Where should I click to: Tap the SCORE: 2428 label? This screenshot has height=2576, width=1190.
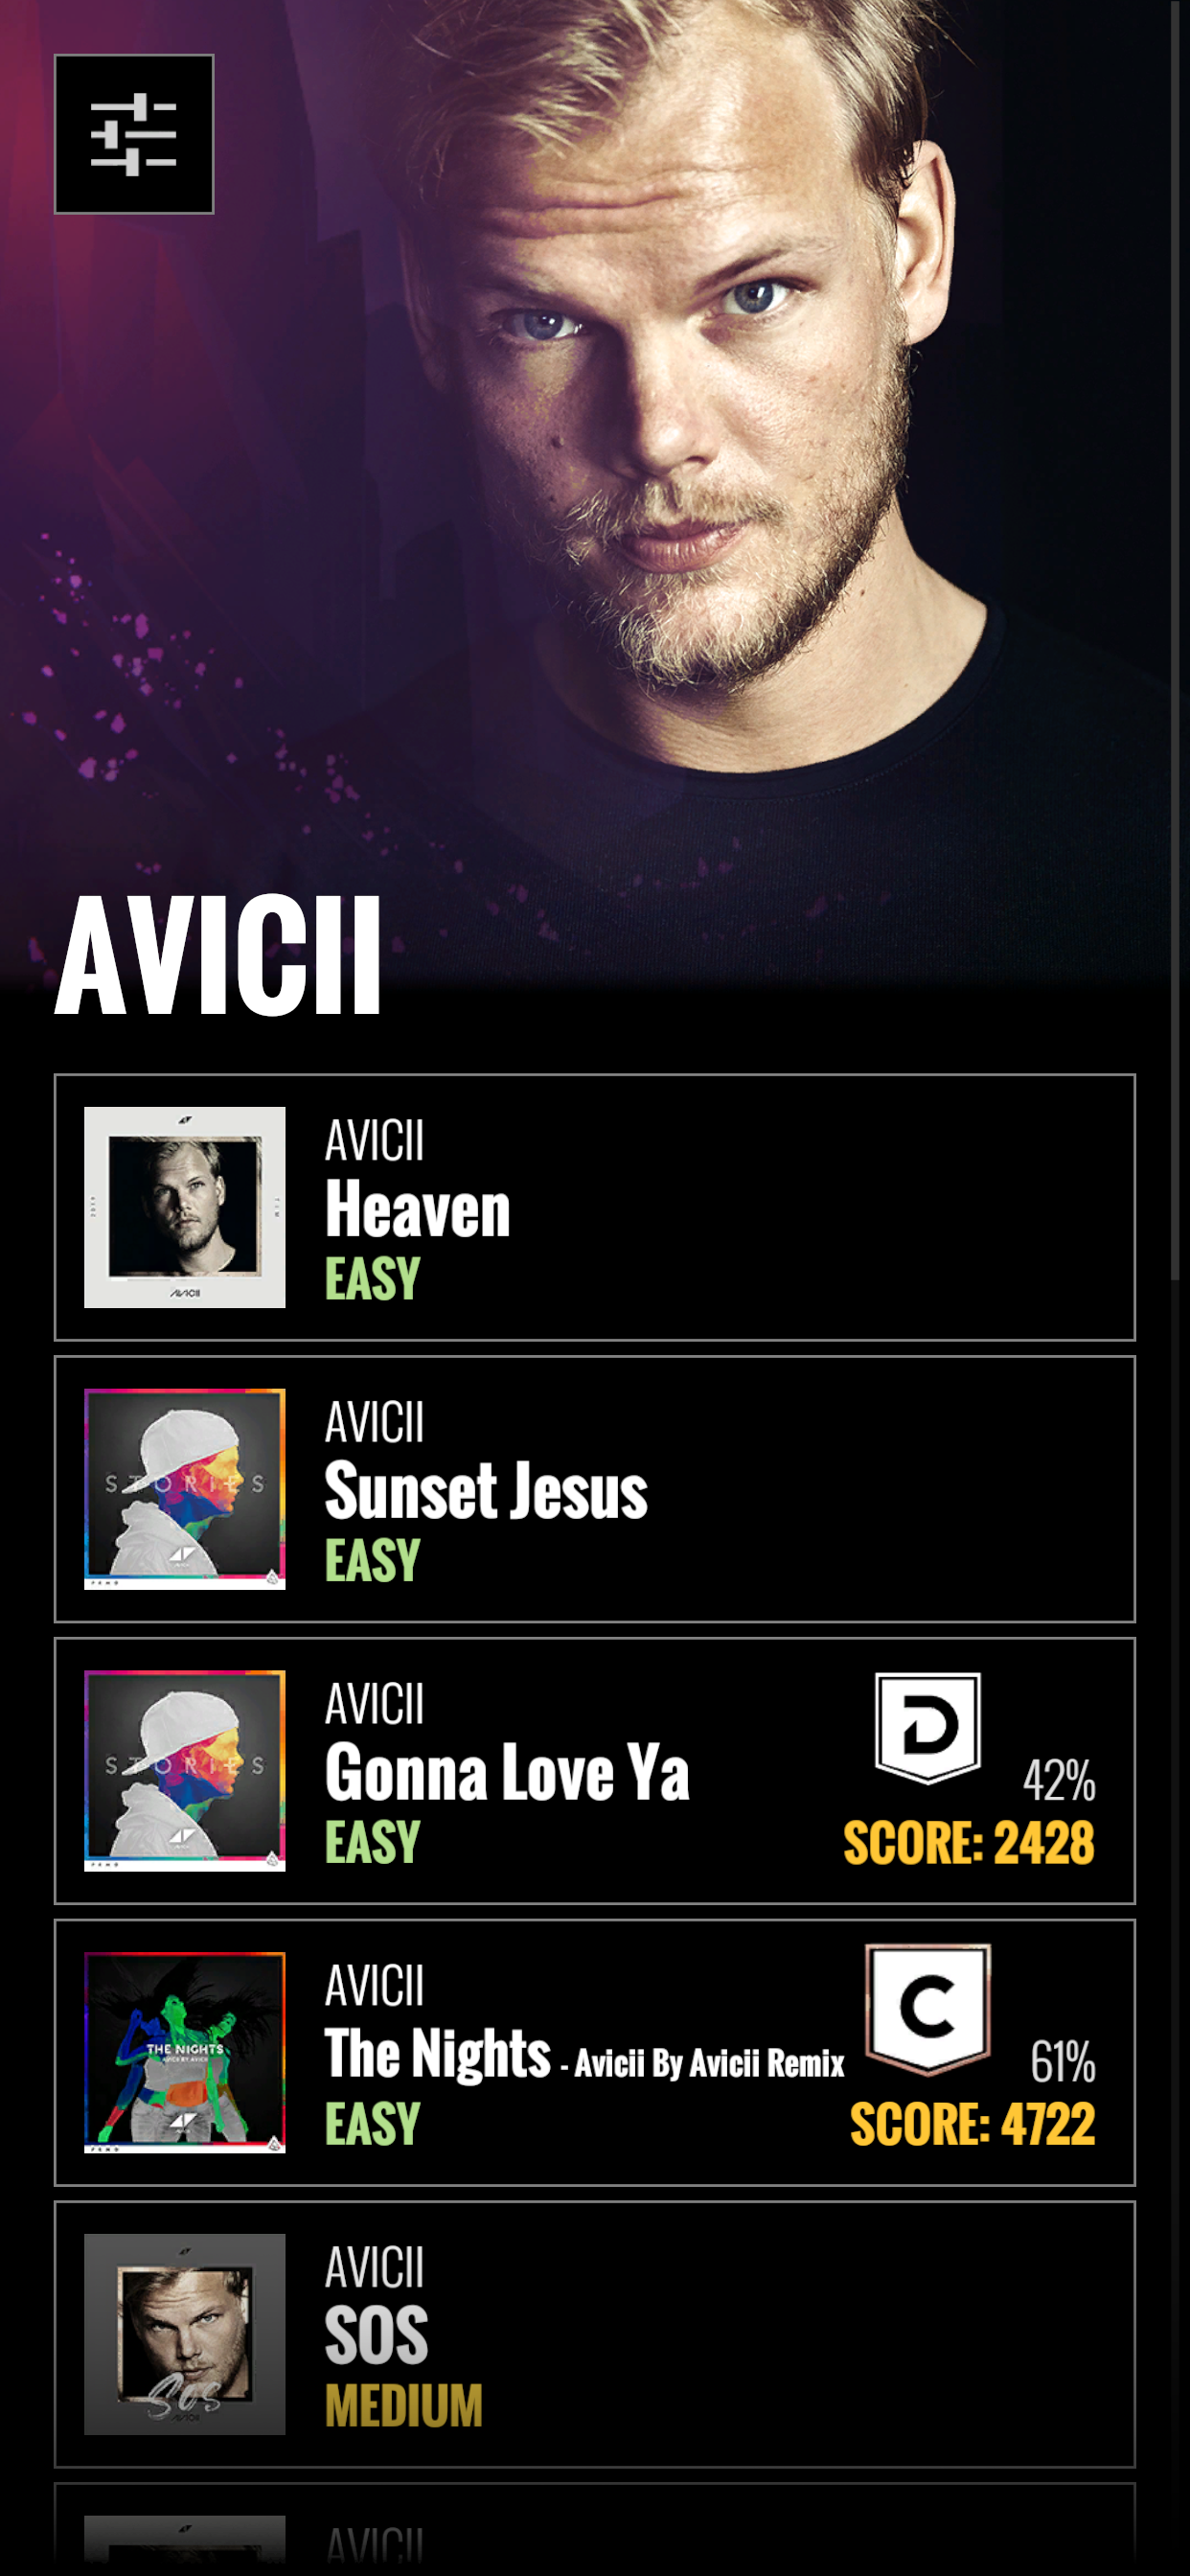[x=969, y=1842]
